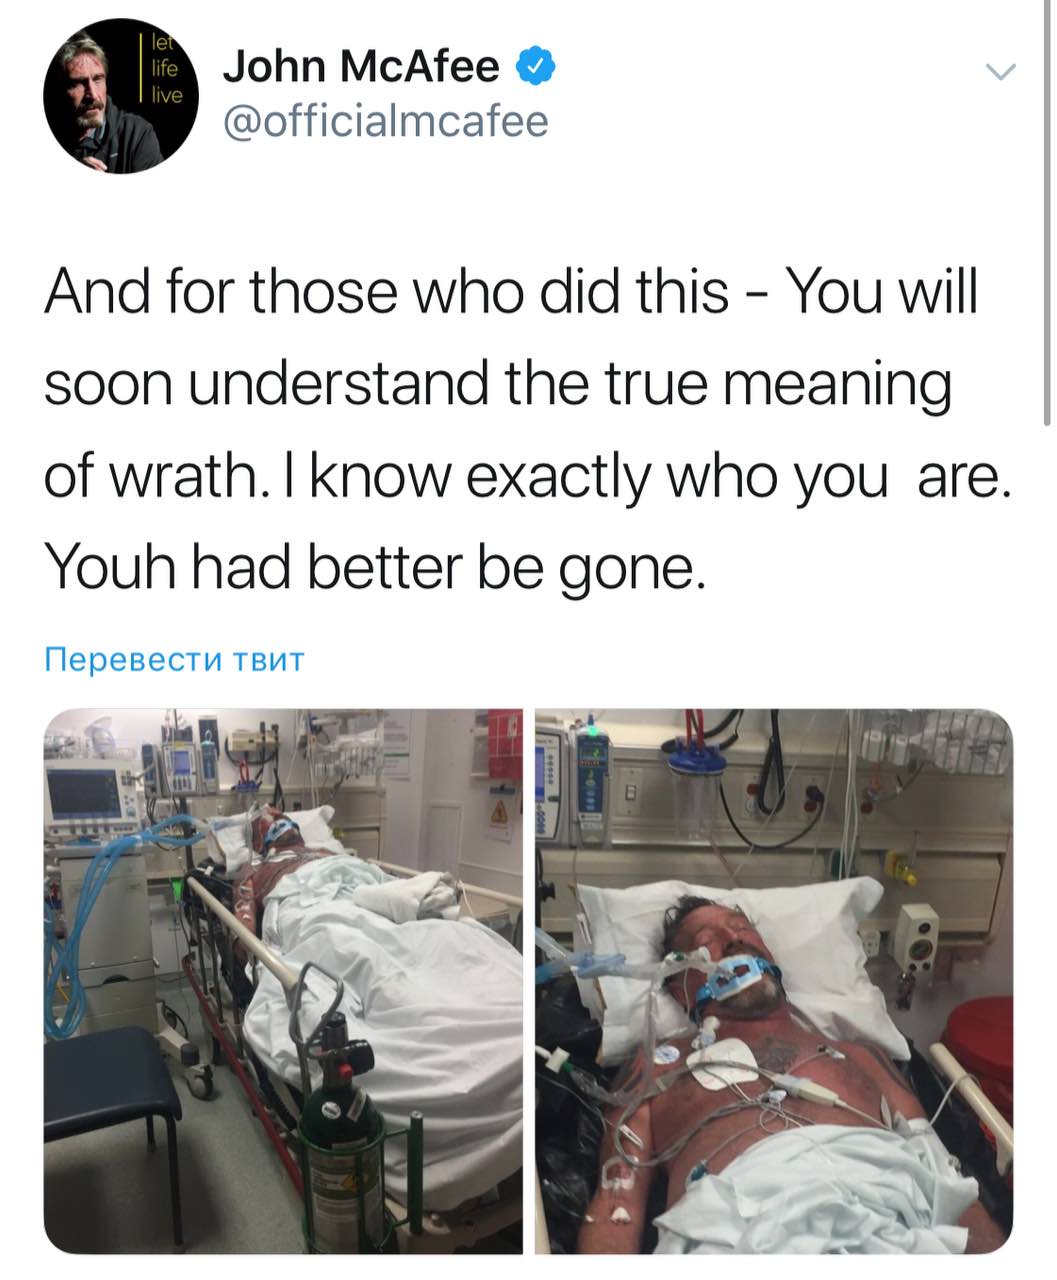The width and height of the screenshot is (1057, 1280).
Task: Open the right close-up patient photo
Action: pos(774,981)
